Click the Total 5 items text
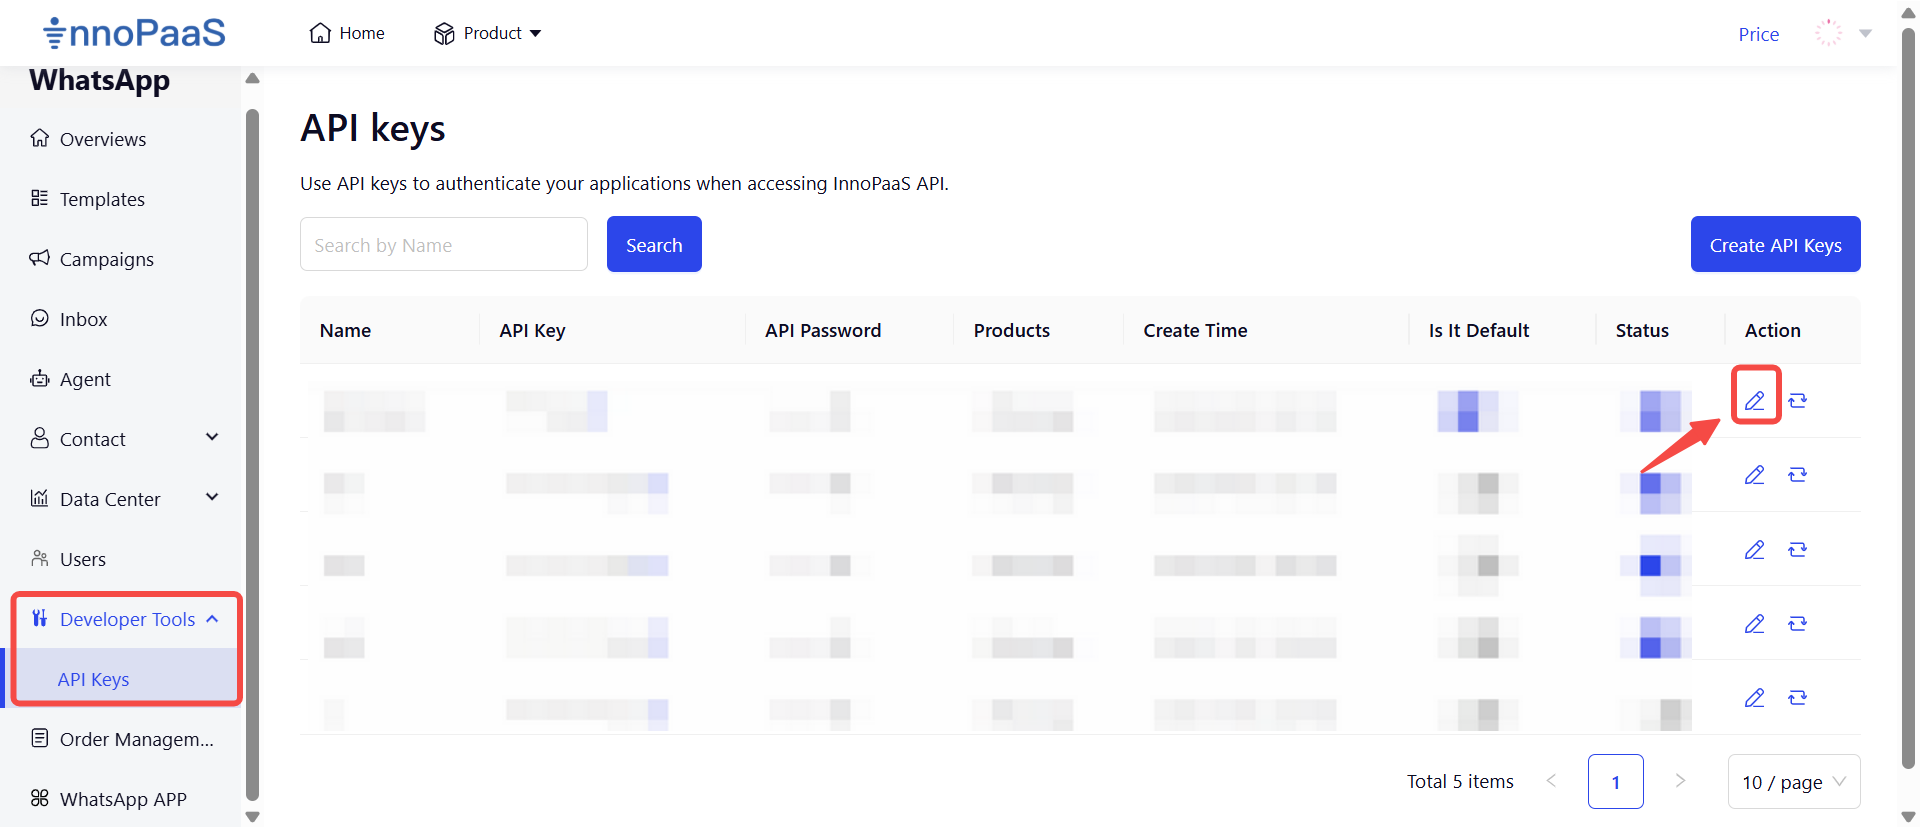Viewport: 1920px width, 827px height. point(1460,781)
